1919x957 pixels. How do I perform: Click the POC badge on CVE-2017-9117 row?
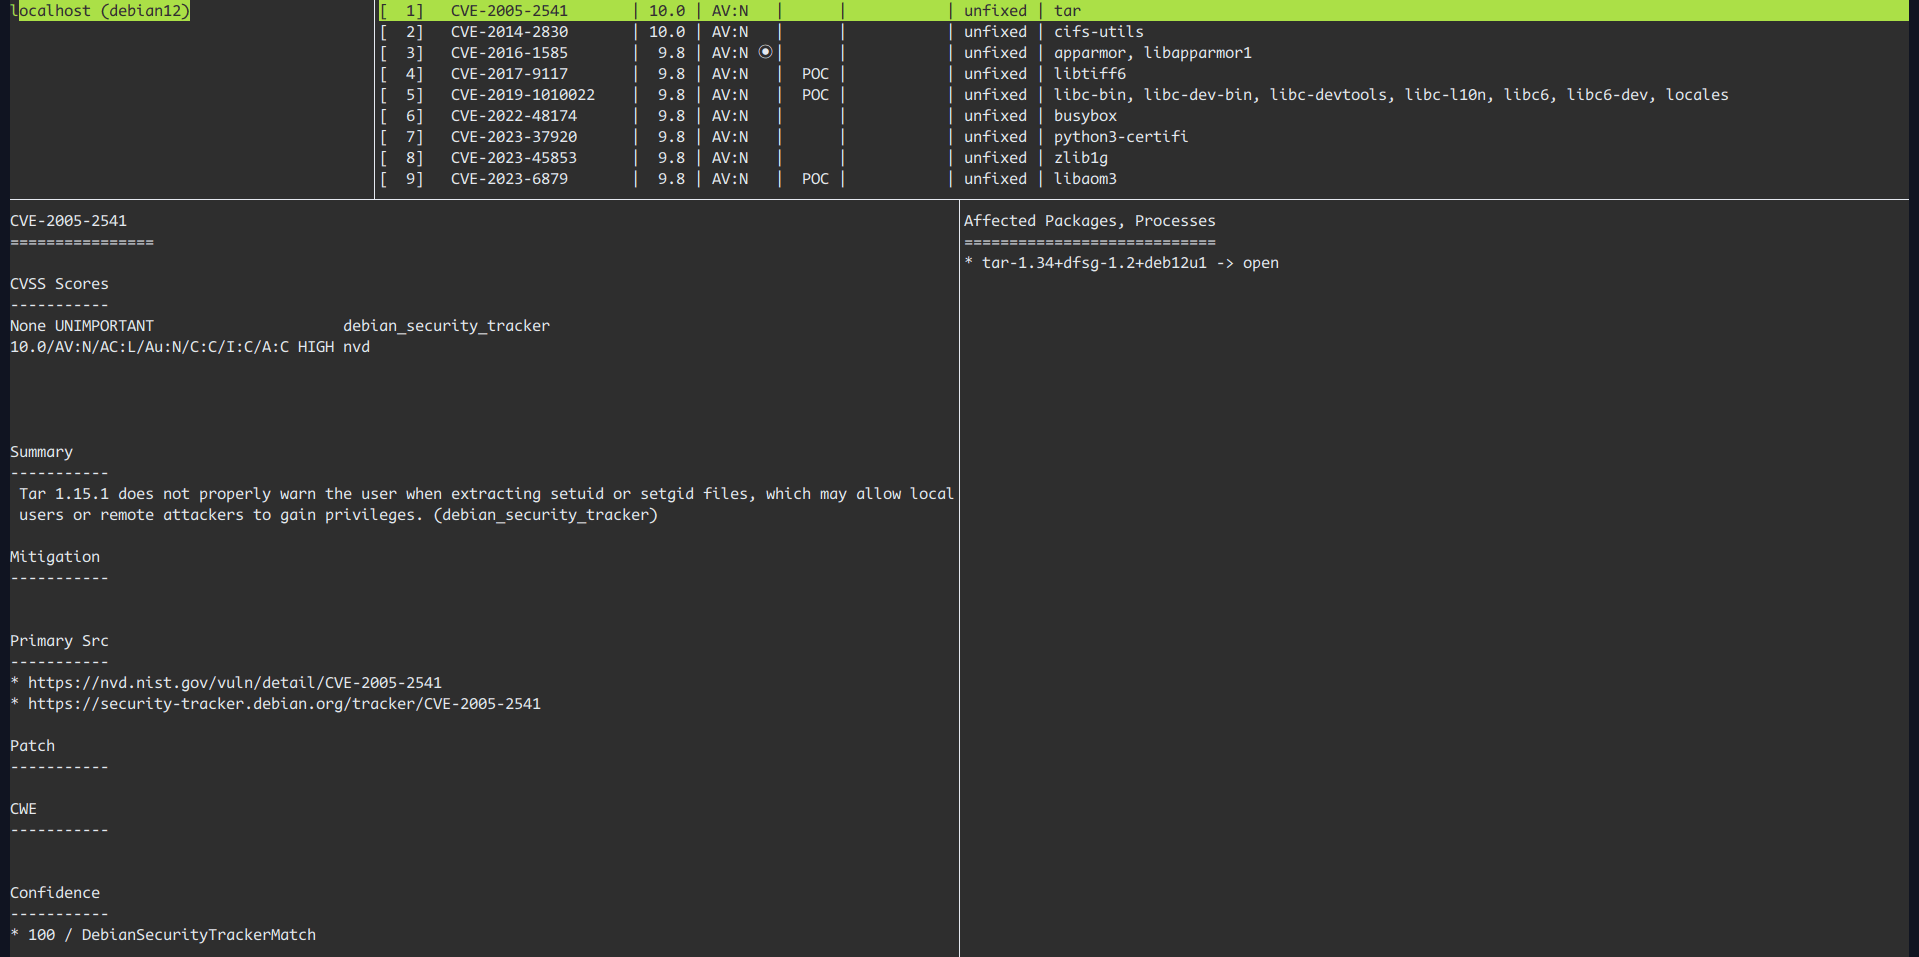[x=815, y=73]
